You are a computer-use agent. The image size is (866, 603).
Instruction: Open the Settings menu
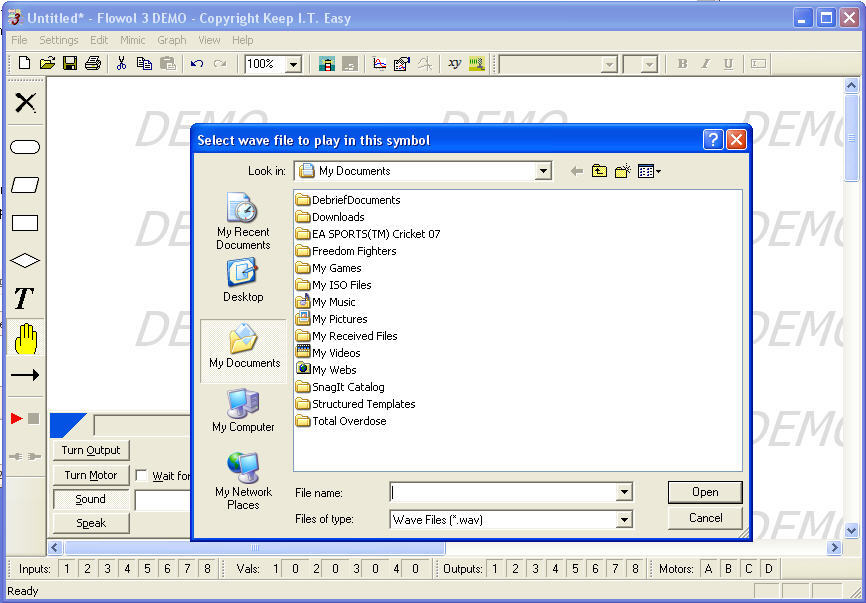pos(59,40)
